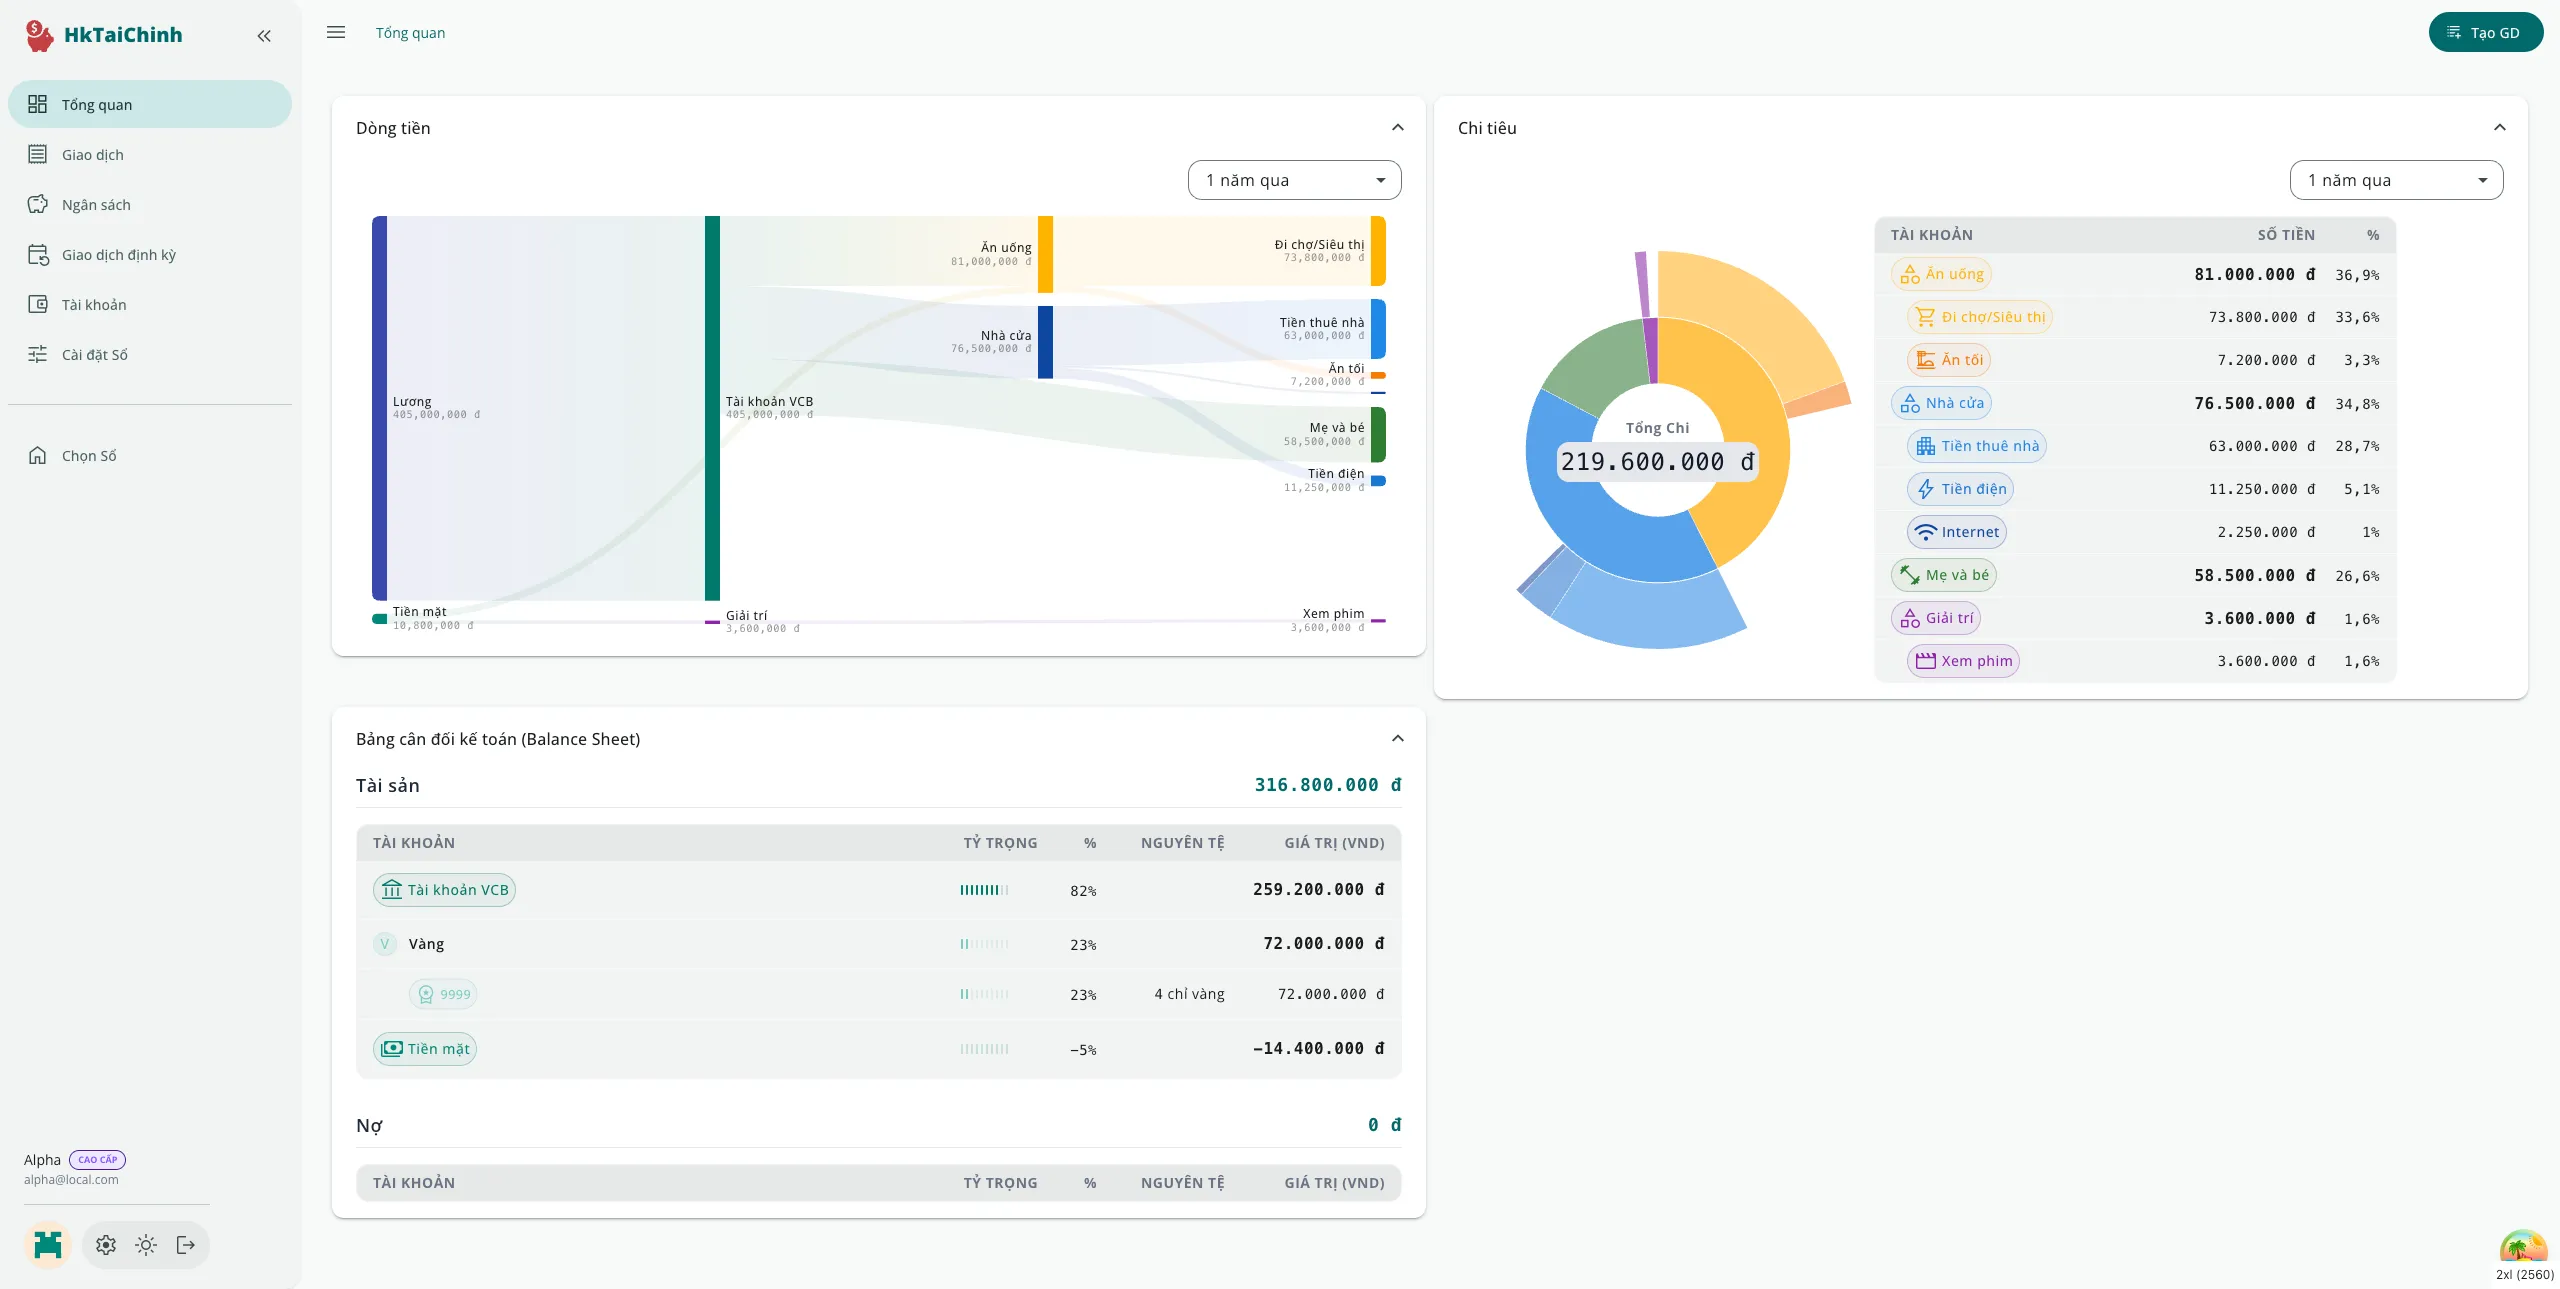The height and width of the screenshot is (1289, 2560).
Task: Click the Tạo GD button
Action: coord(2485,33)
